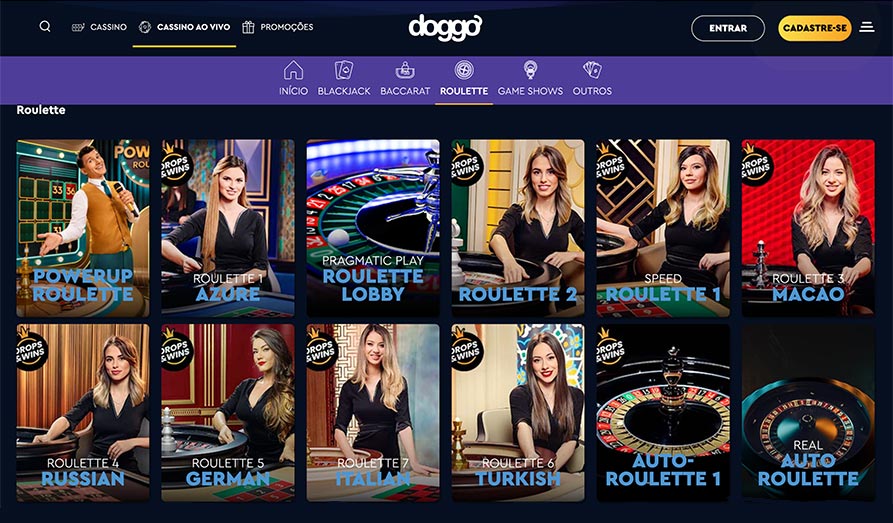Select the Blackjack cards icon

(344, 70)
